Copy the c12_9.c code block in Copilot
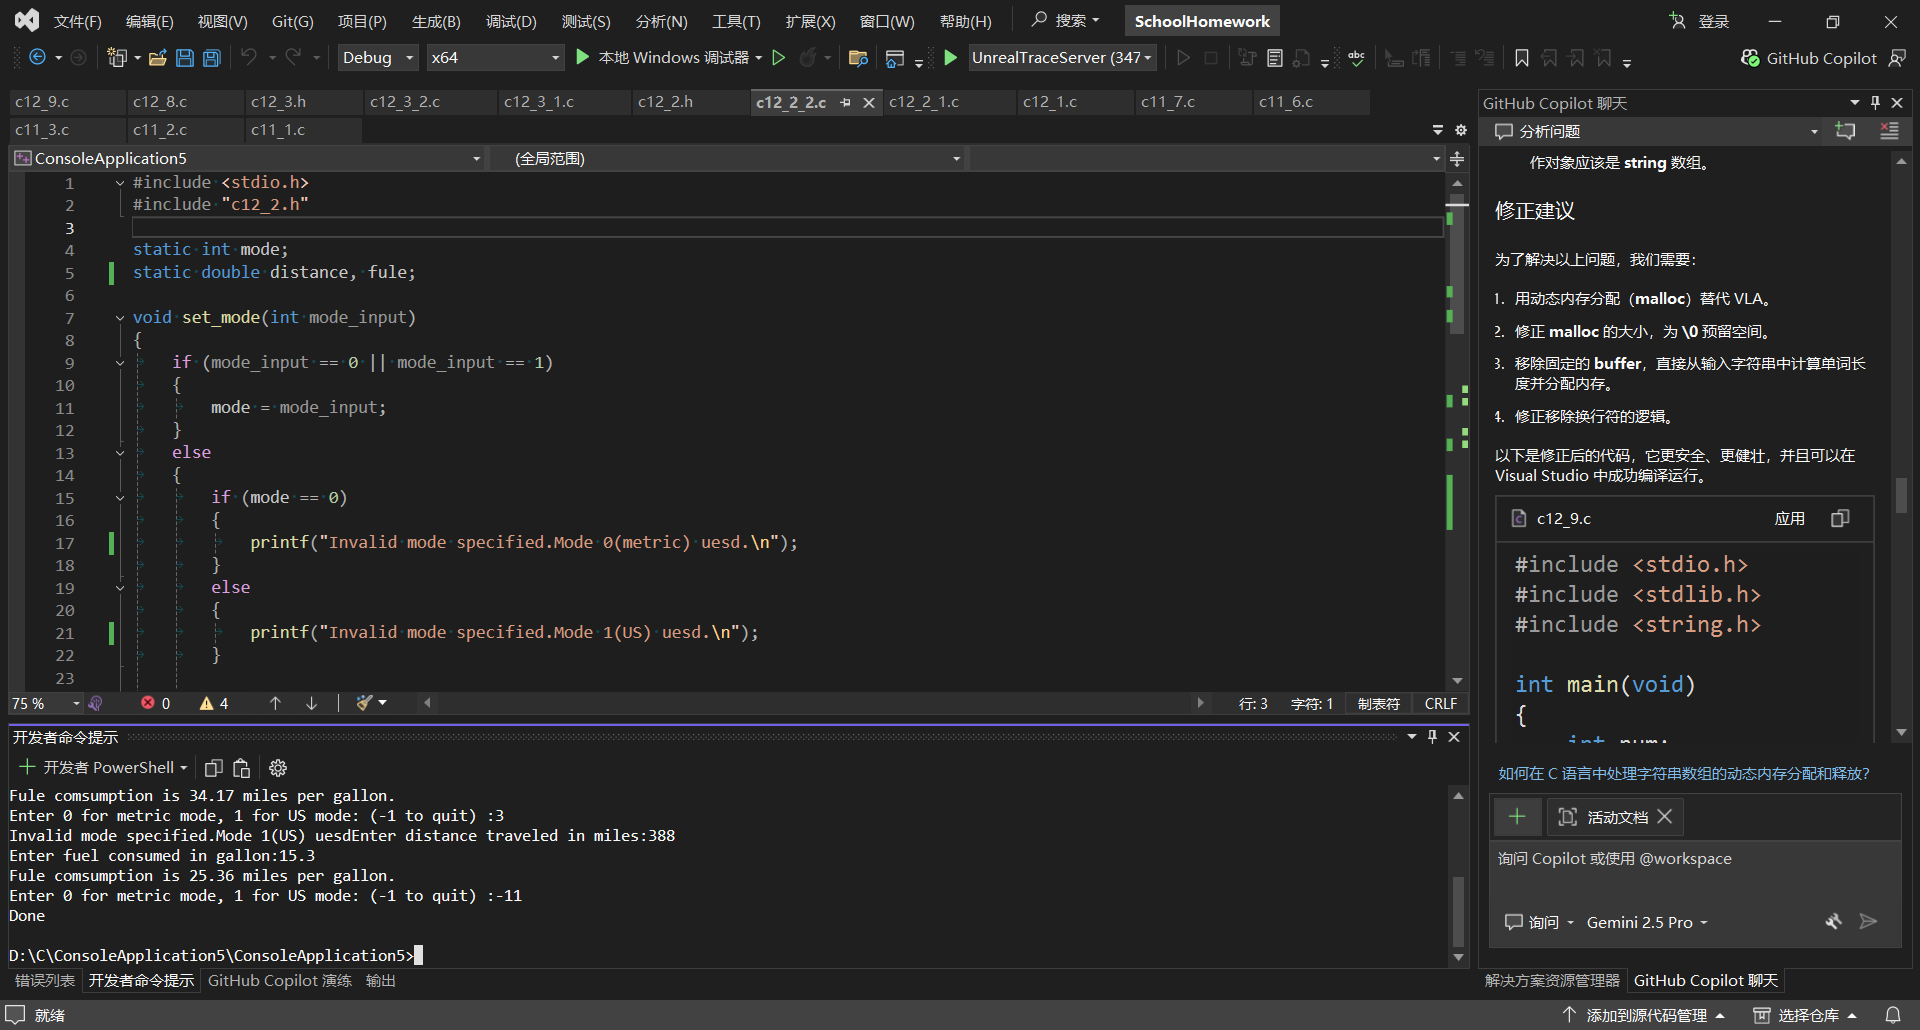The image size is (1920, 1030). click(x=1840, y=518)
